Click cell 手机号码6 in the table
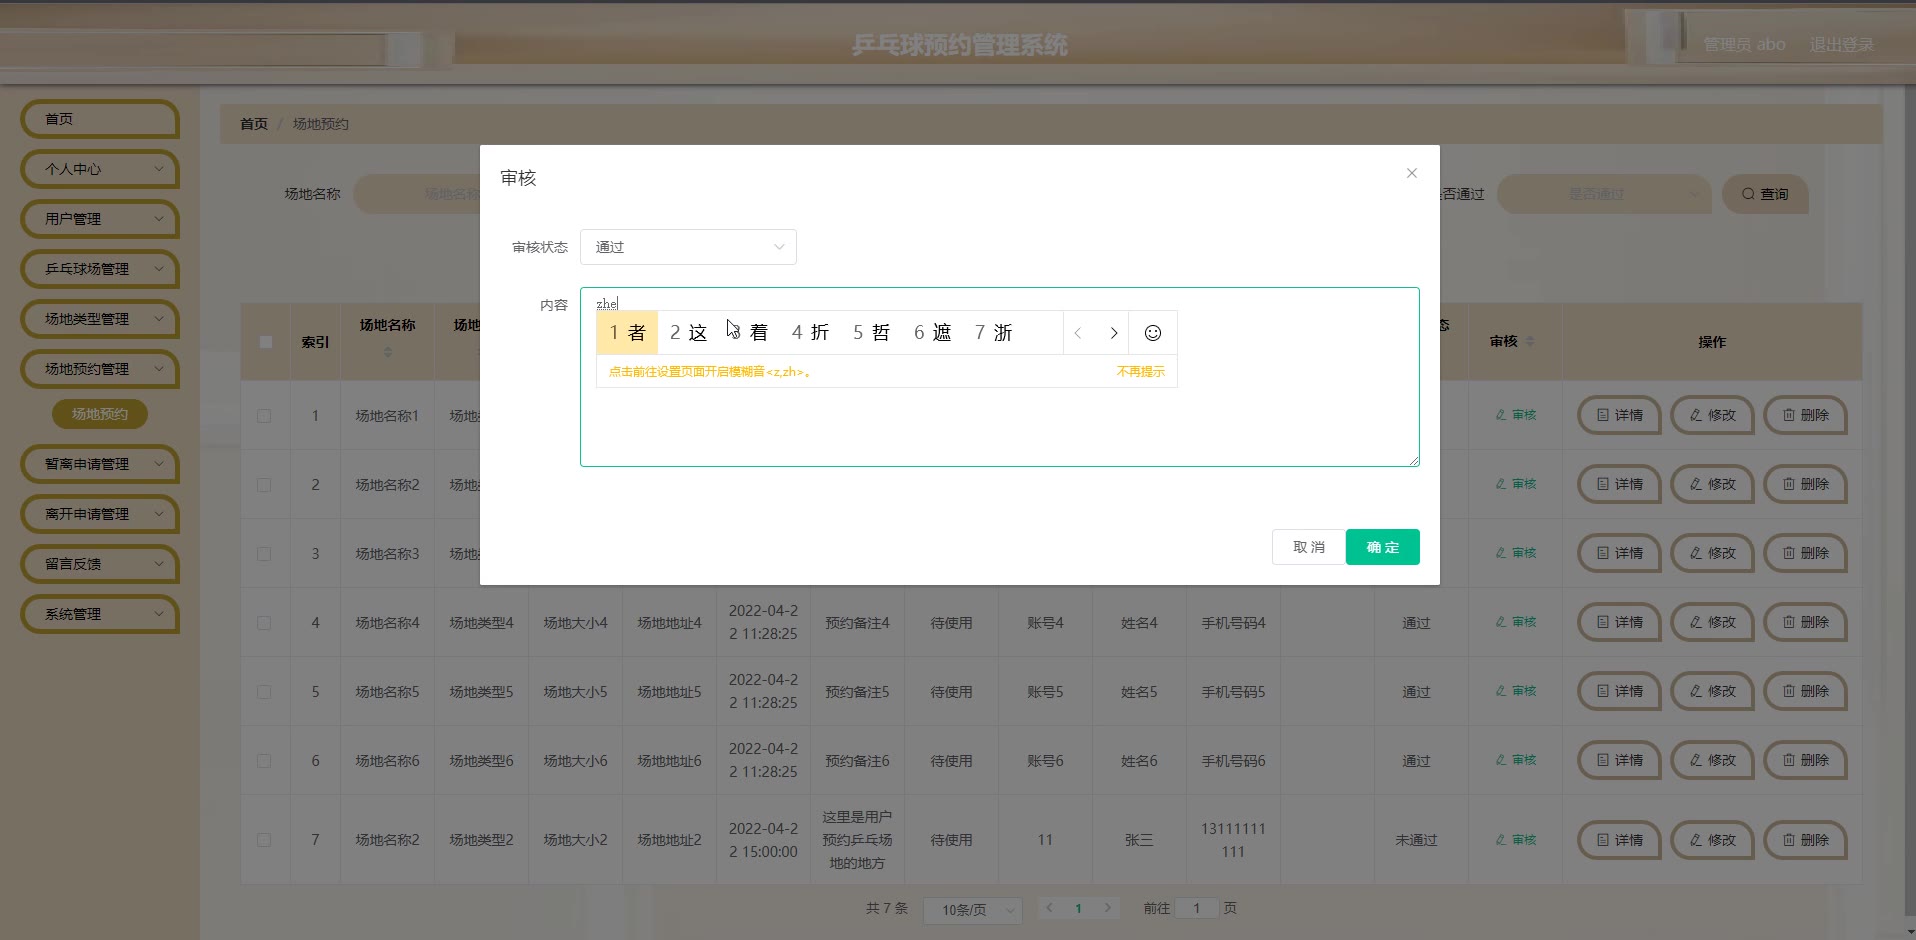The height and width of the screenshot is (940, 1916). point(1233,761)
